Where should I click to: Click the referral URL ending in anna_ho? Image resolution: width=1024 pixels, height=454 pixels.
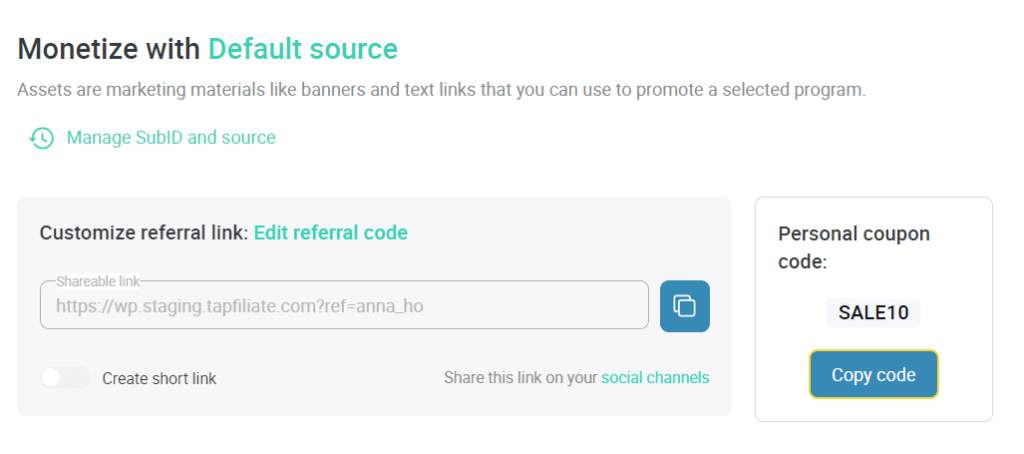239,306
